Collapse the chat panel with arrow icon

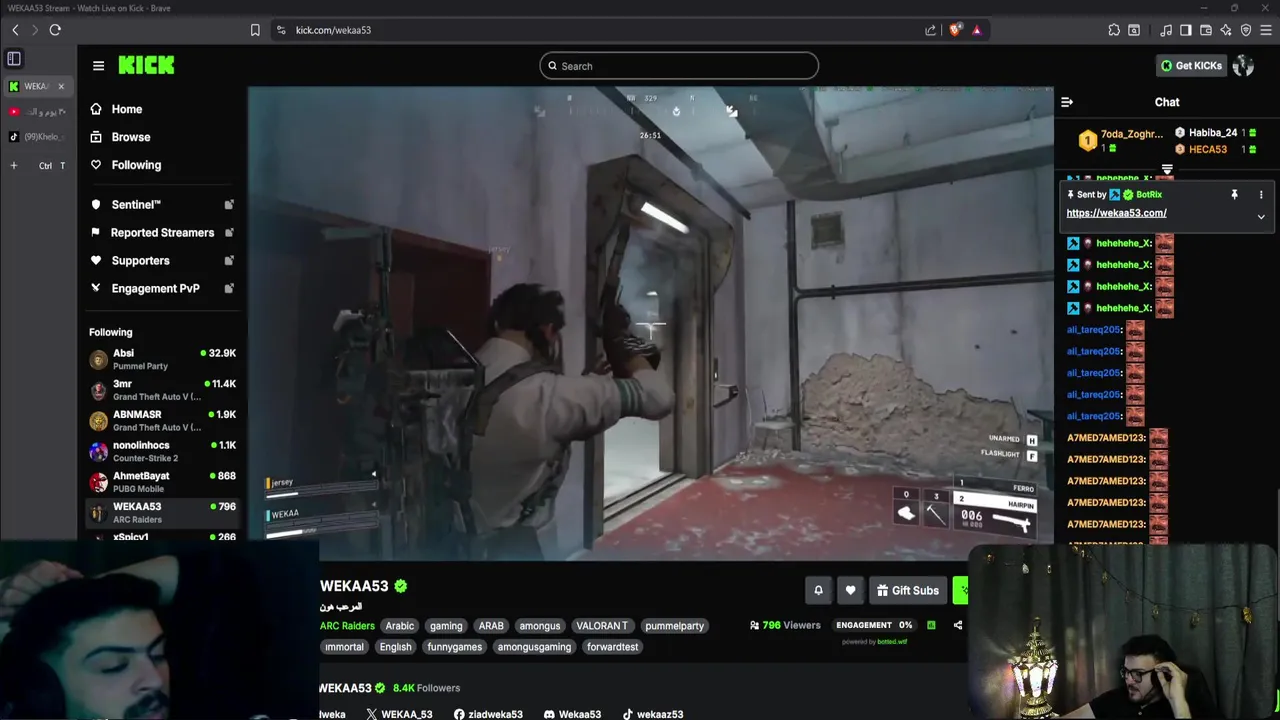click(x=1067, y=102)
